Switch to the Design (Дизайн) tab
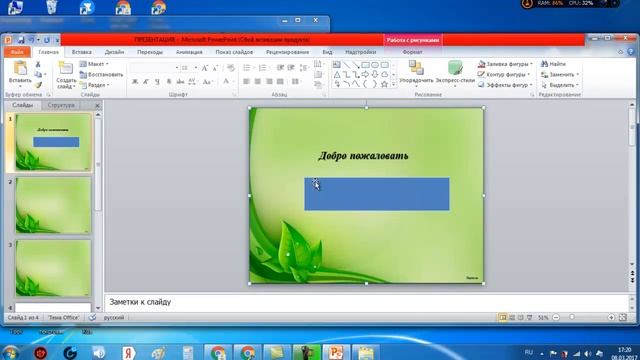 114,52
